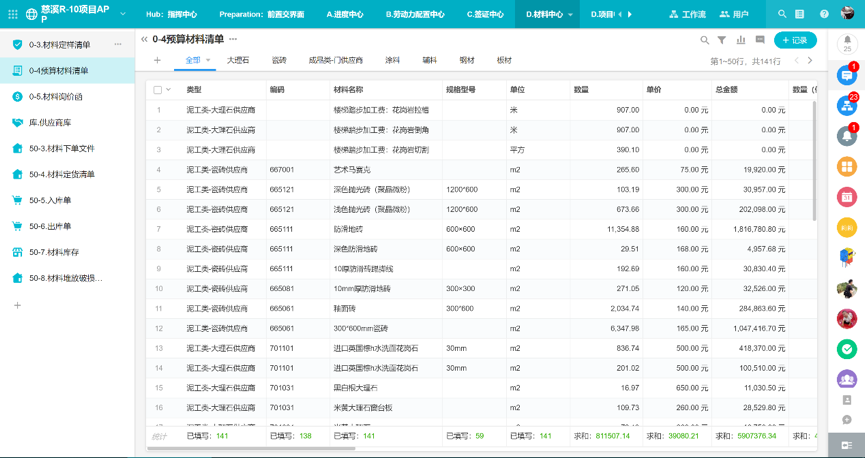This screenshot has width=865, height=458.
Task: Open the green checkmark icon in the right rail
Action: tap(847, 349)
